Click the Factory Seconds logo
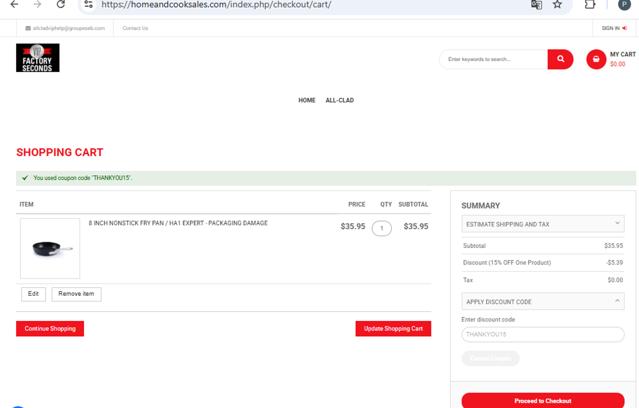Viewport: 639px width, 408px height. point(37,58)
